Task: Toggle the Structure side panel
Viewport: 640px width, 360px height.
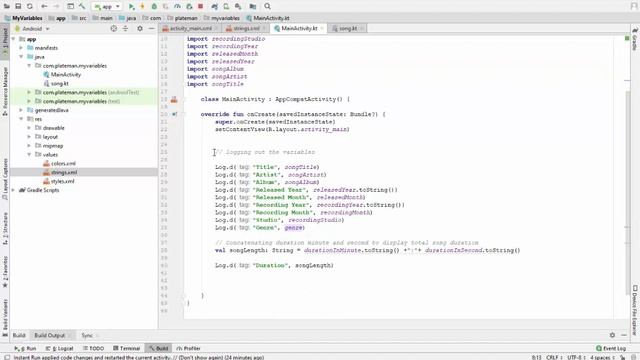Action: tap(5, 229)
